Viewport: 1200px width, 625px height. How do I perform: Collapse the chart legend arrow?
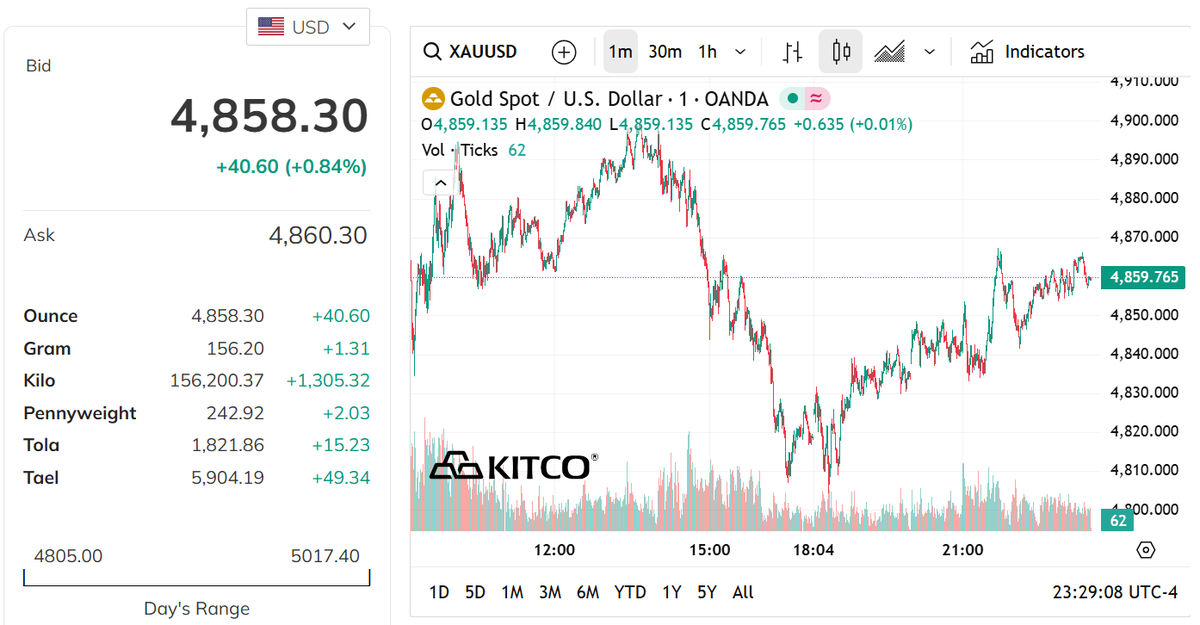pos(438,182)
